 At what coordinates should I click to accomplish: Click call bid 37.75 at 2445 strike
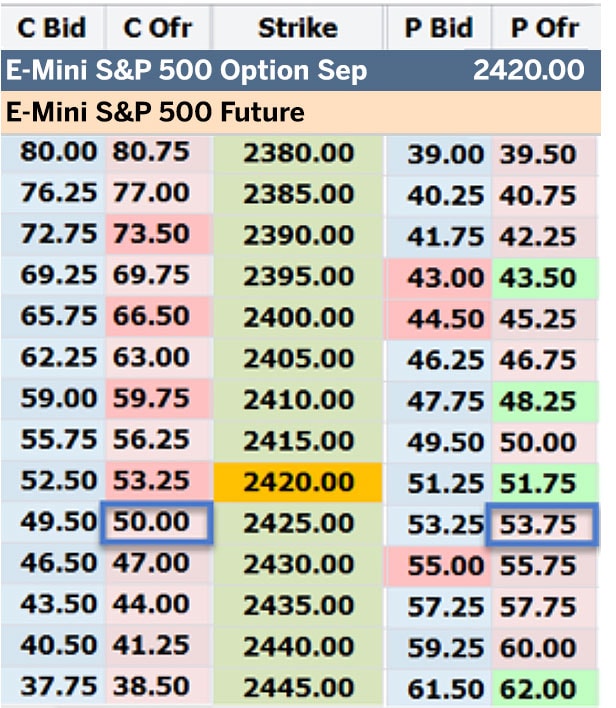tap(58, 689)
